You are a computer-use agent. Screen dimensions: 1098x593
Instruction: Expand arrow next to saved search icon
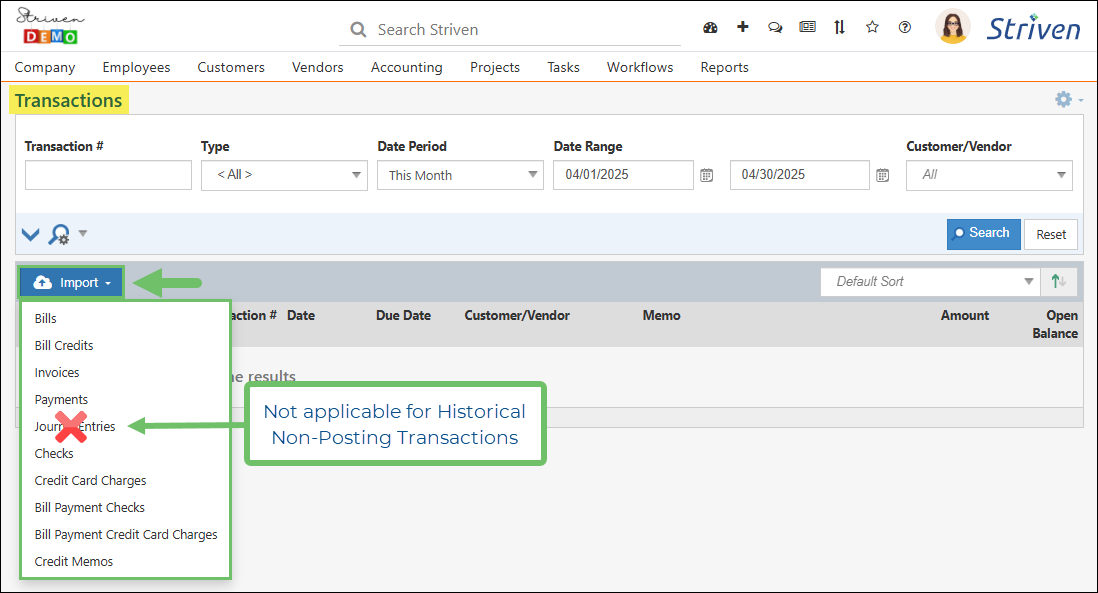click(x=83, y=233)
